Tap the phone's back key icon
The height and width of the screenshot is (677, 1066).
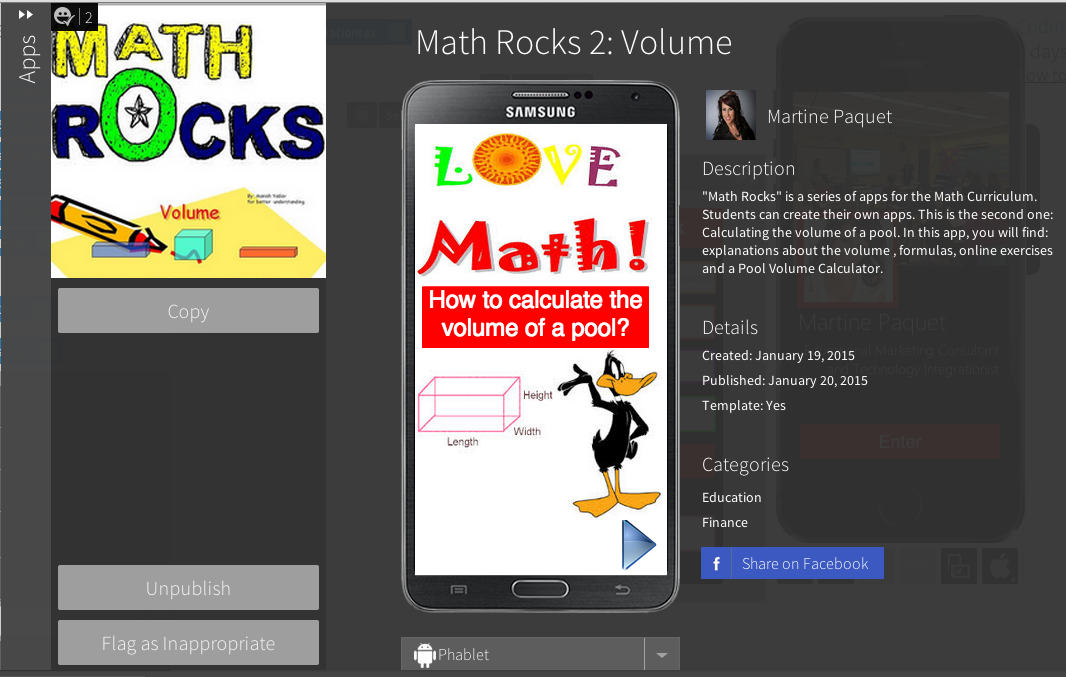[622, 589]
